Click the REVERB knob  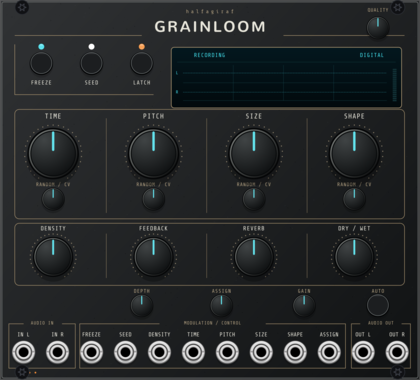click(254, 257)
